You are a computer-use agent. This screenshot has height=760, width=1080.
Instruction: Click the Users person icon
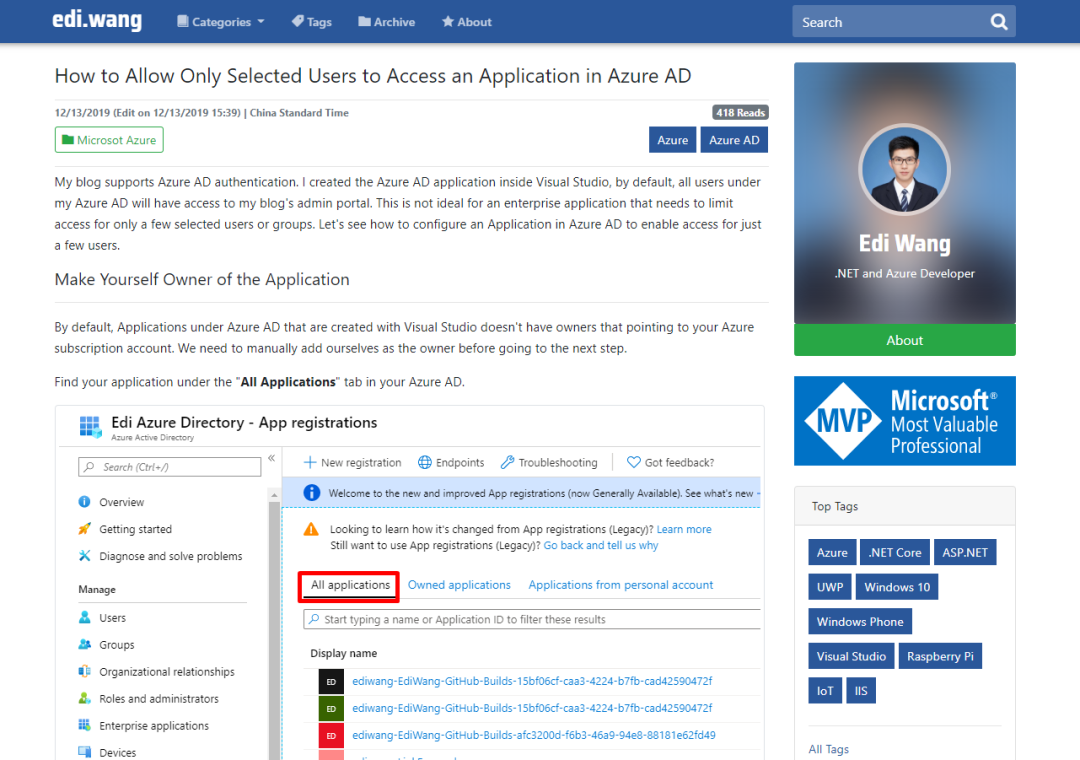click(84, 617)
